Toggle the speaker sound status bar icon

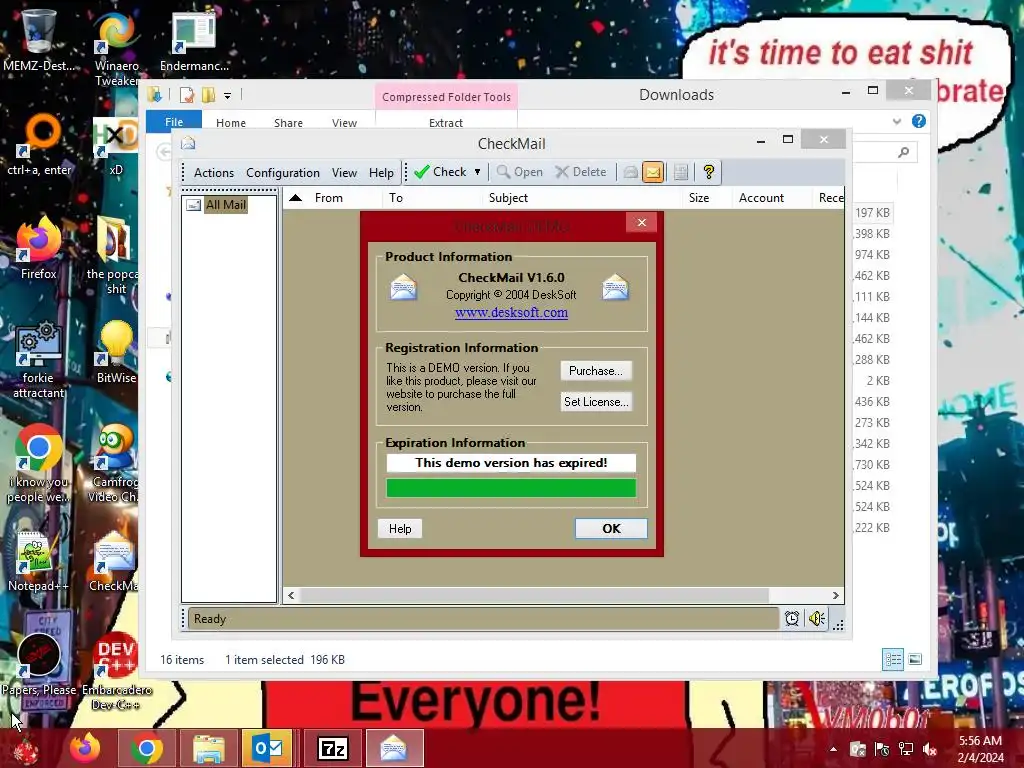tap(816, 618)
